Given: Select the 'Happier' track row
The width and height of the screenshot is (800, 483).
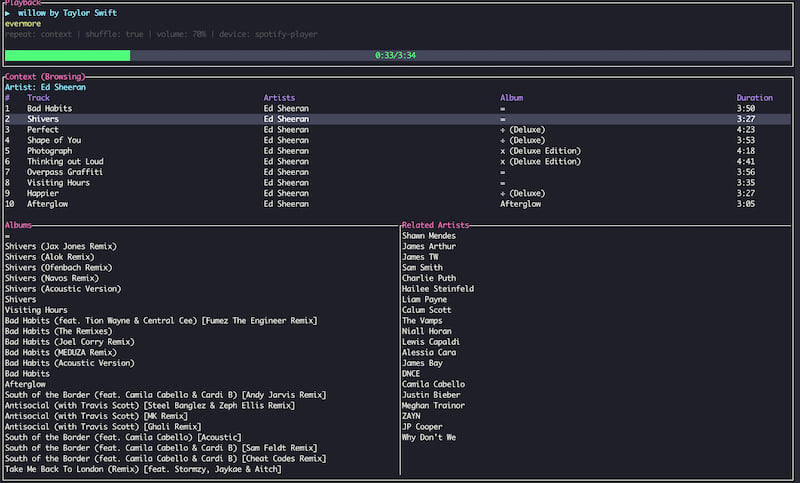Looking at the screenshot, I should click(x=397, y=193).
